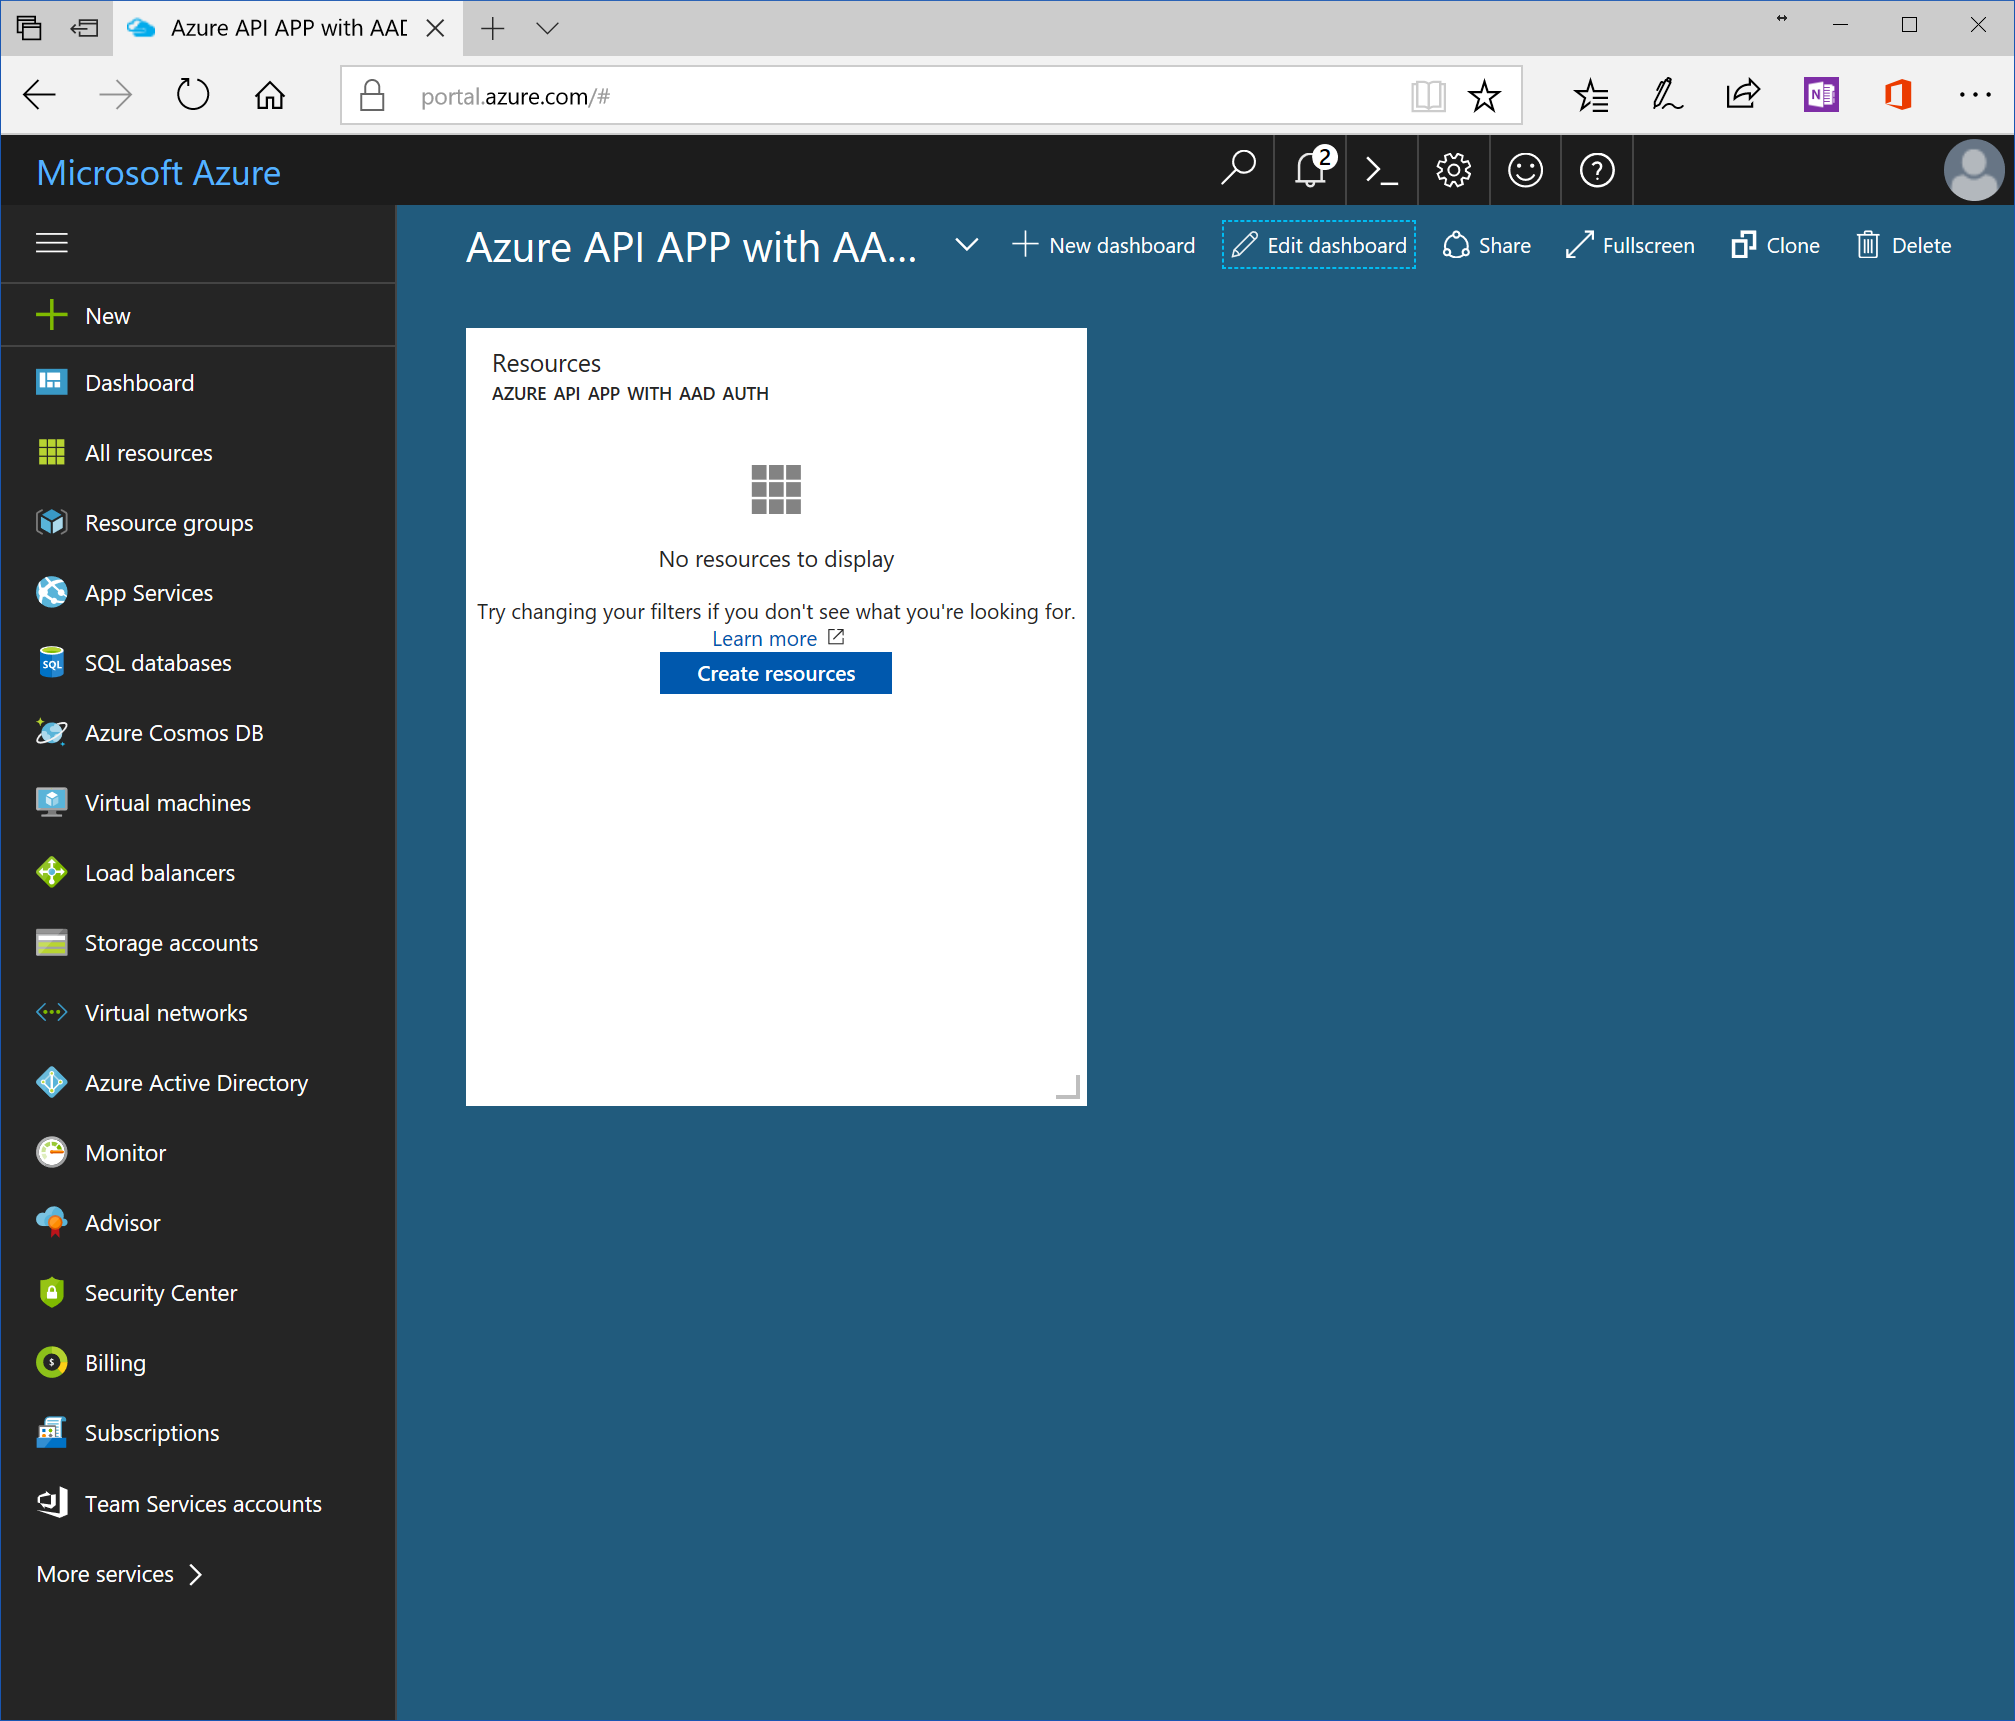Collapse the hamburger sidebar menu

point(52,243)
